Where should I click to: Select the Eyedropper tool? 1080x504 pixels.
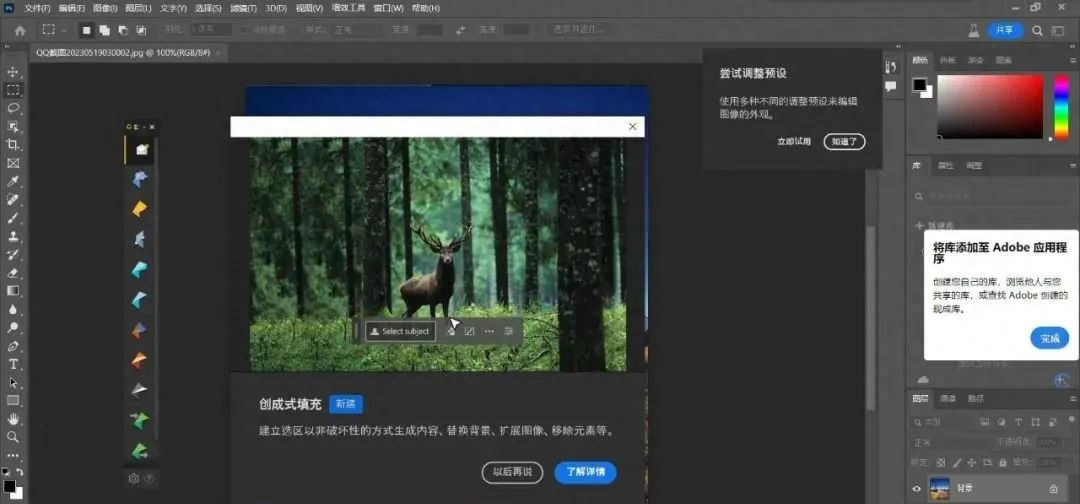coord(12,181)
